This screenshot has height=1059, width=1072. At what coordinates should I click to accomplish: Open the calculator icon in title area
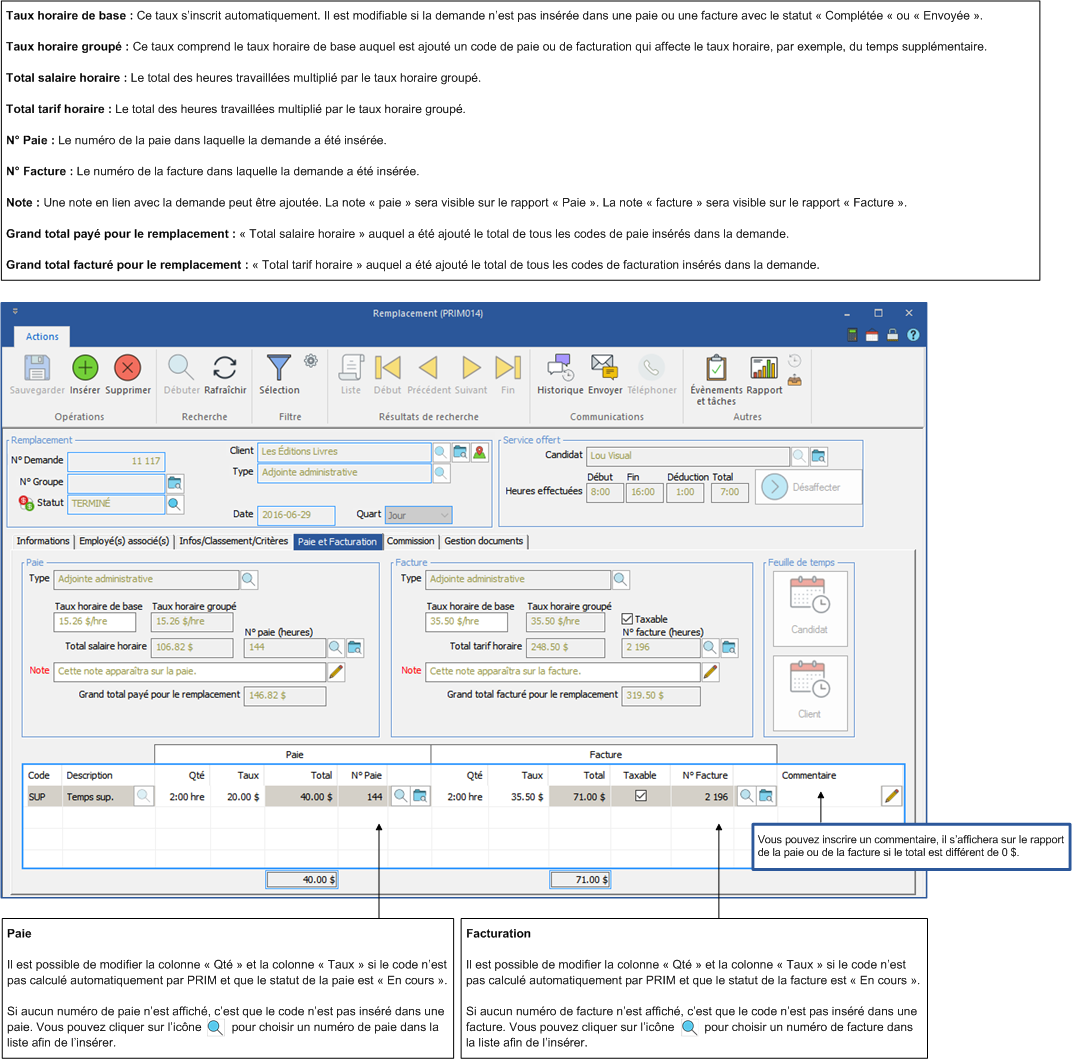click(x=853, y=335)
